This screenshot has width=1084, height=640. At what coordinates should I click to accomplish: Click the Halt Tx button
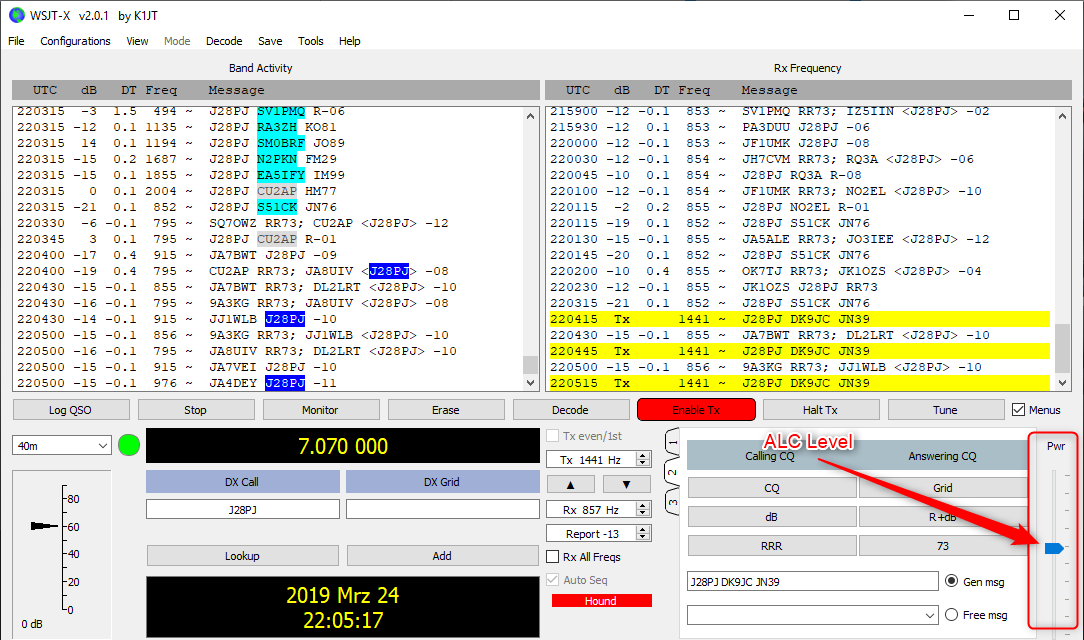[x=821, y=410]
